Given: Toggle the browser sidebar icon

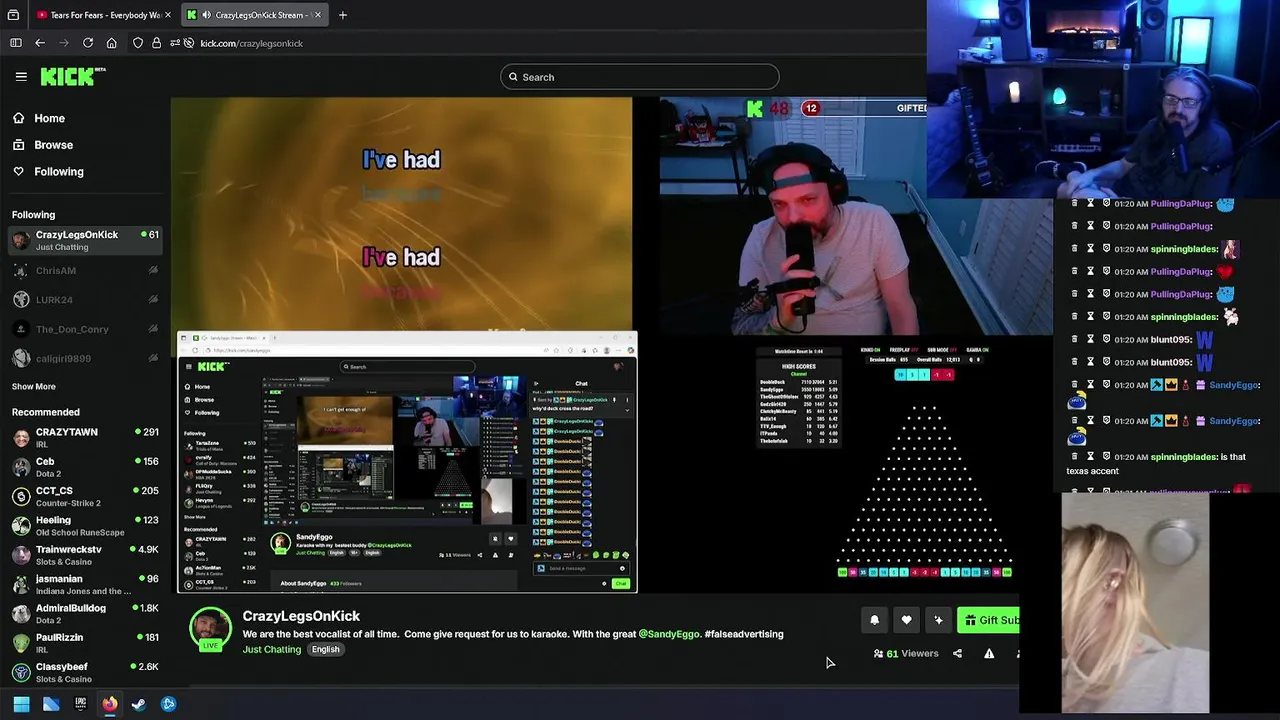Looking at the screenshot, I should [x=16, y=43].
